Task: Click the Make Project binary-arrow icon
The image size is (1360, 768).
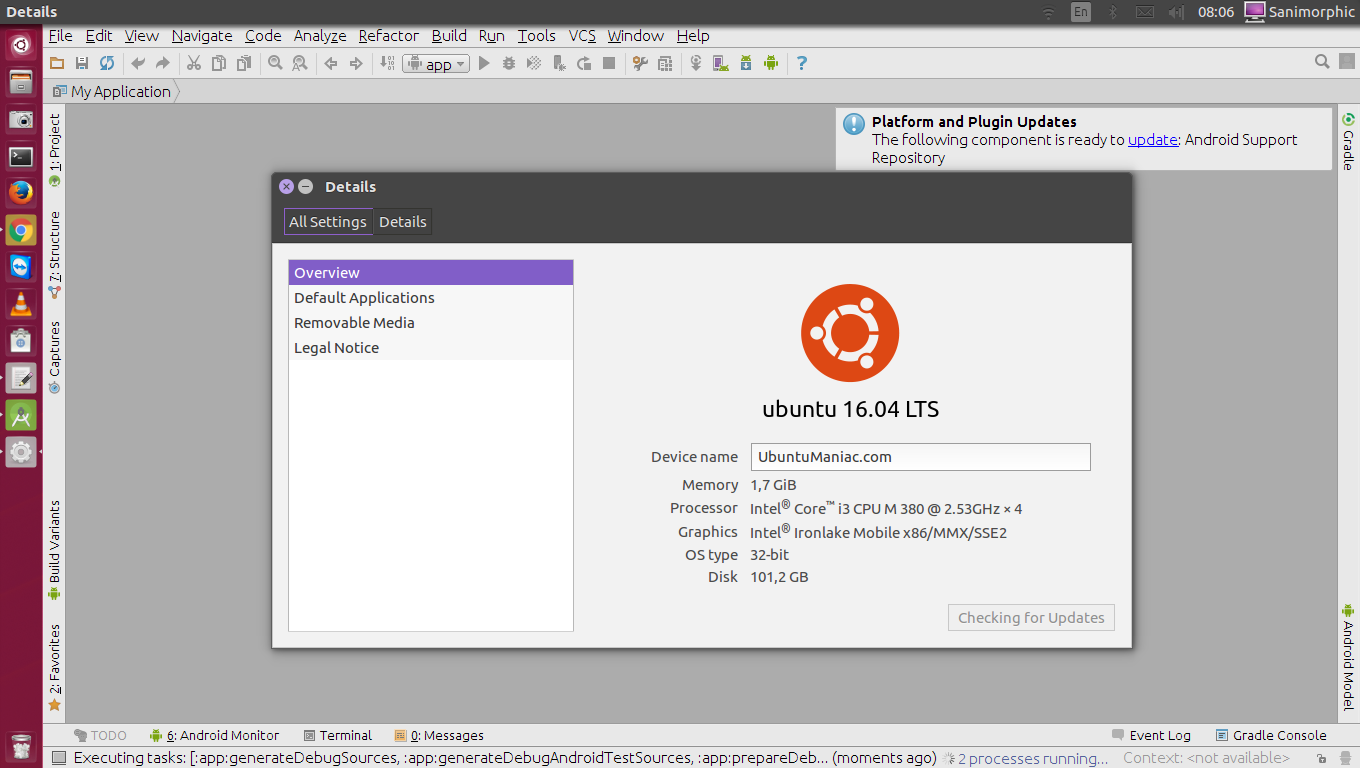Action: 387,63
